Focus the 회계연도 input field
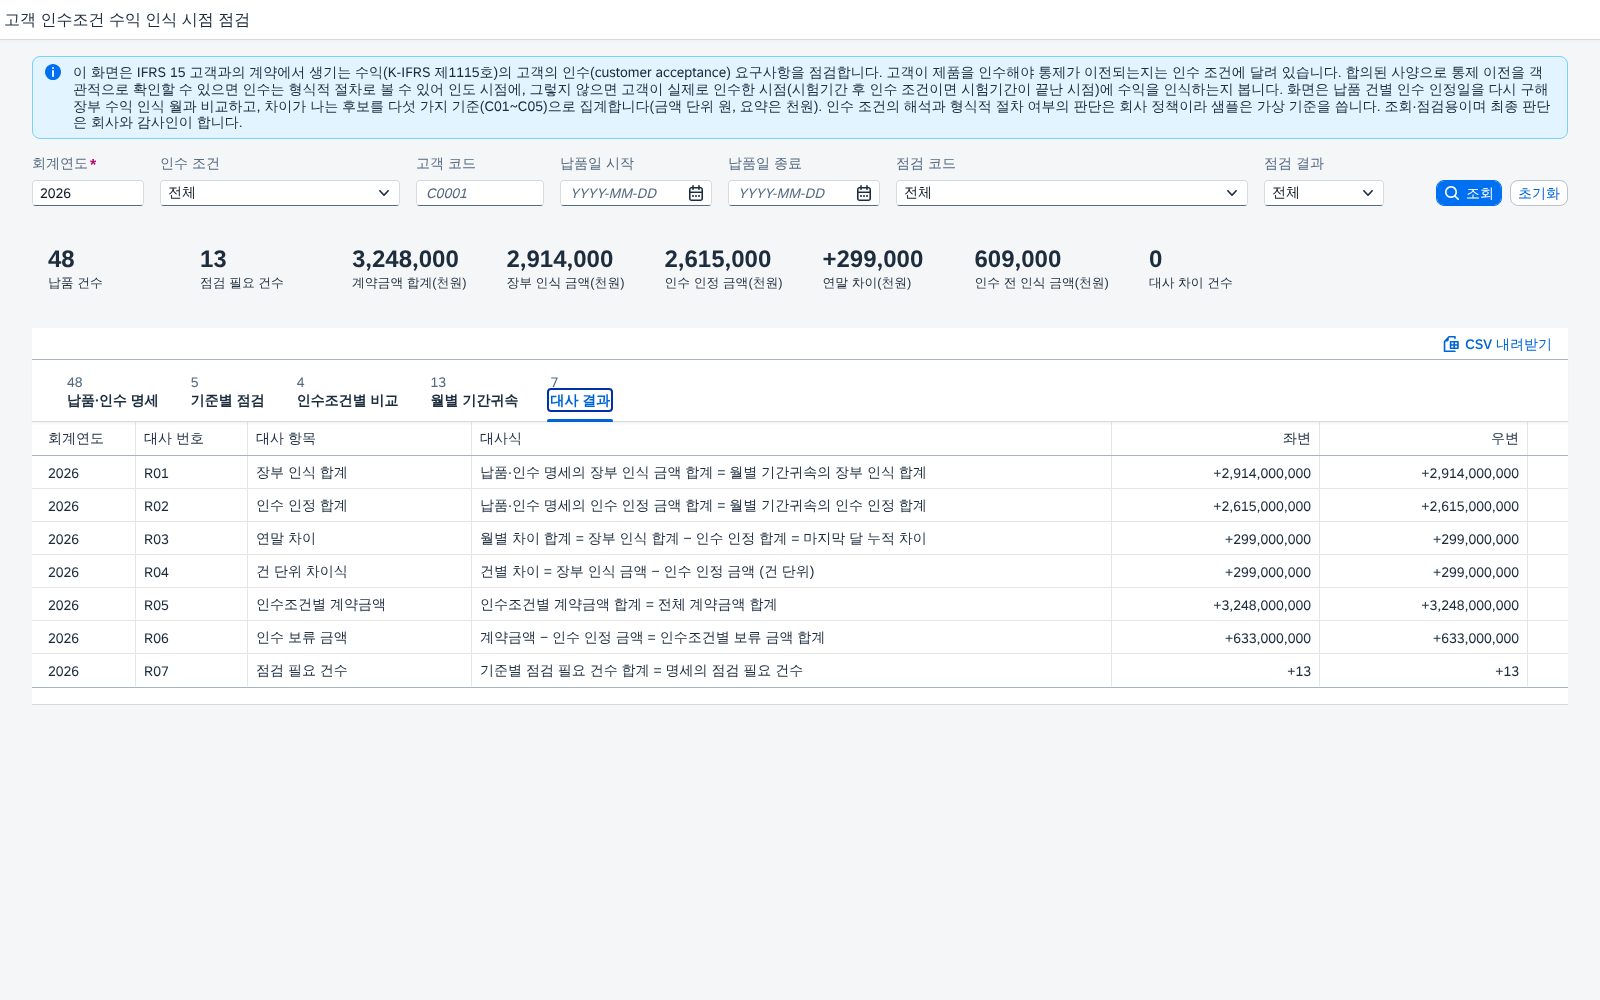The height and width of the screenshot is (1000, 1600). pyautogui.click(x=88, y=193)
